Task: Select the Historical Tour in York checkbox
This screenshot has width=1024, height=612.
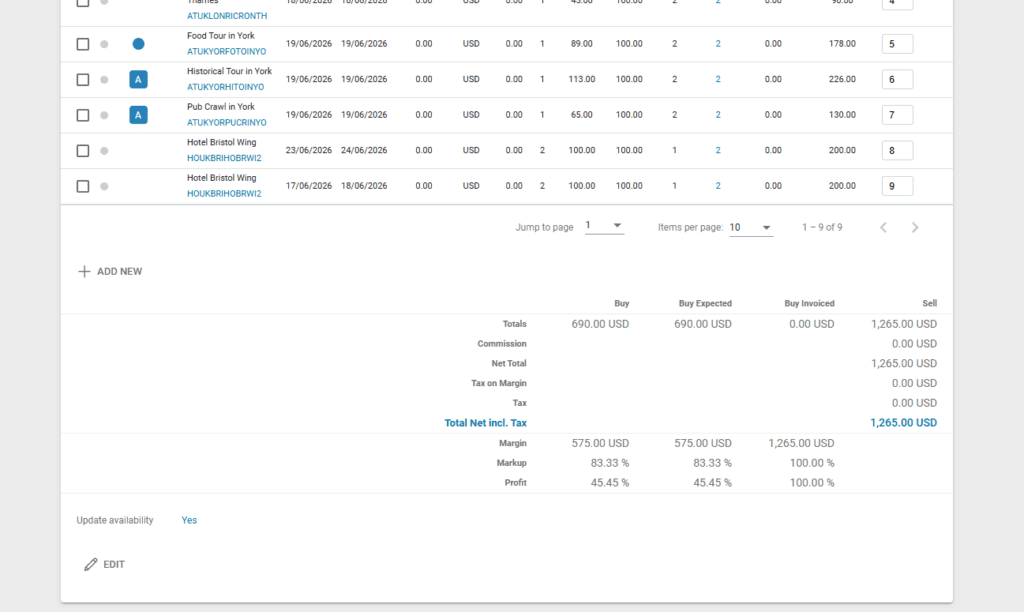Action: click(83, 80)
